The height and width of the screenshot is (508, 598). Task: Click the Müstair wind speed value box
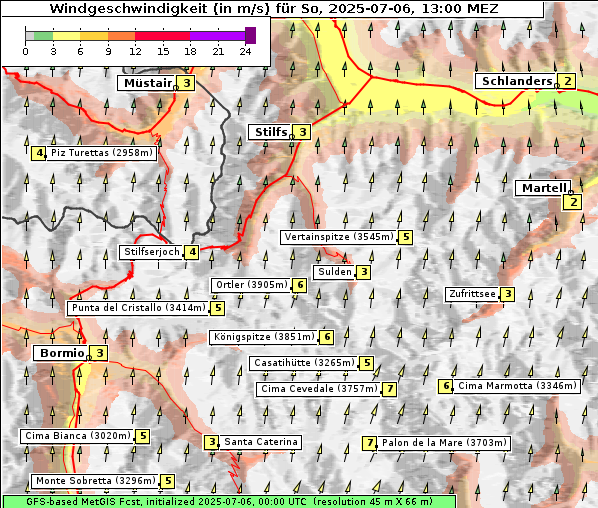click(x=186, y=83)
